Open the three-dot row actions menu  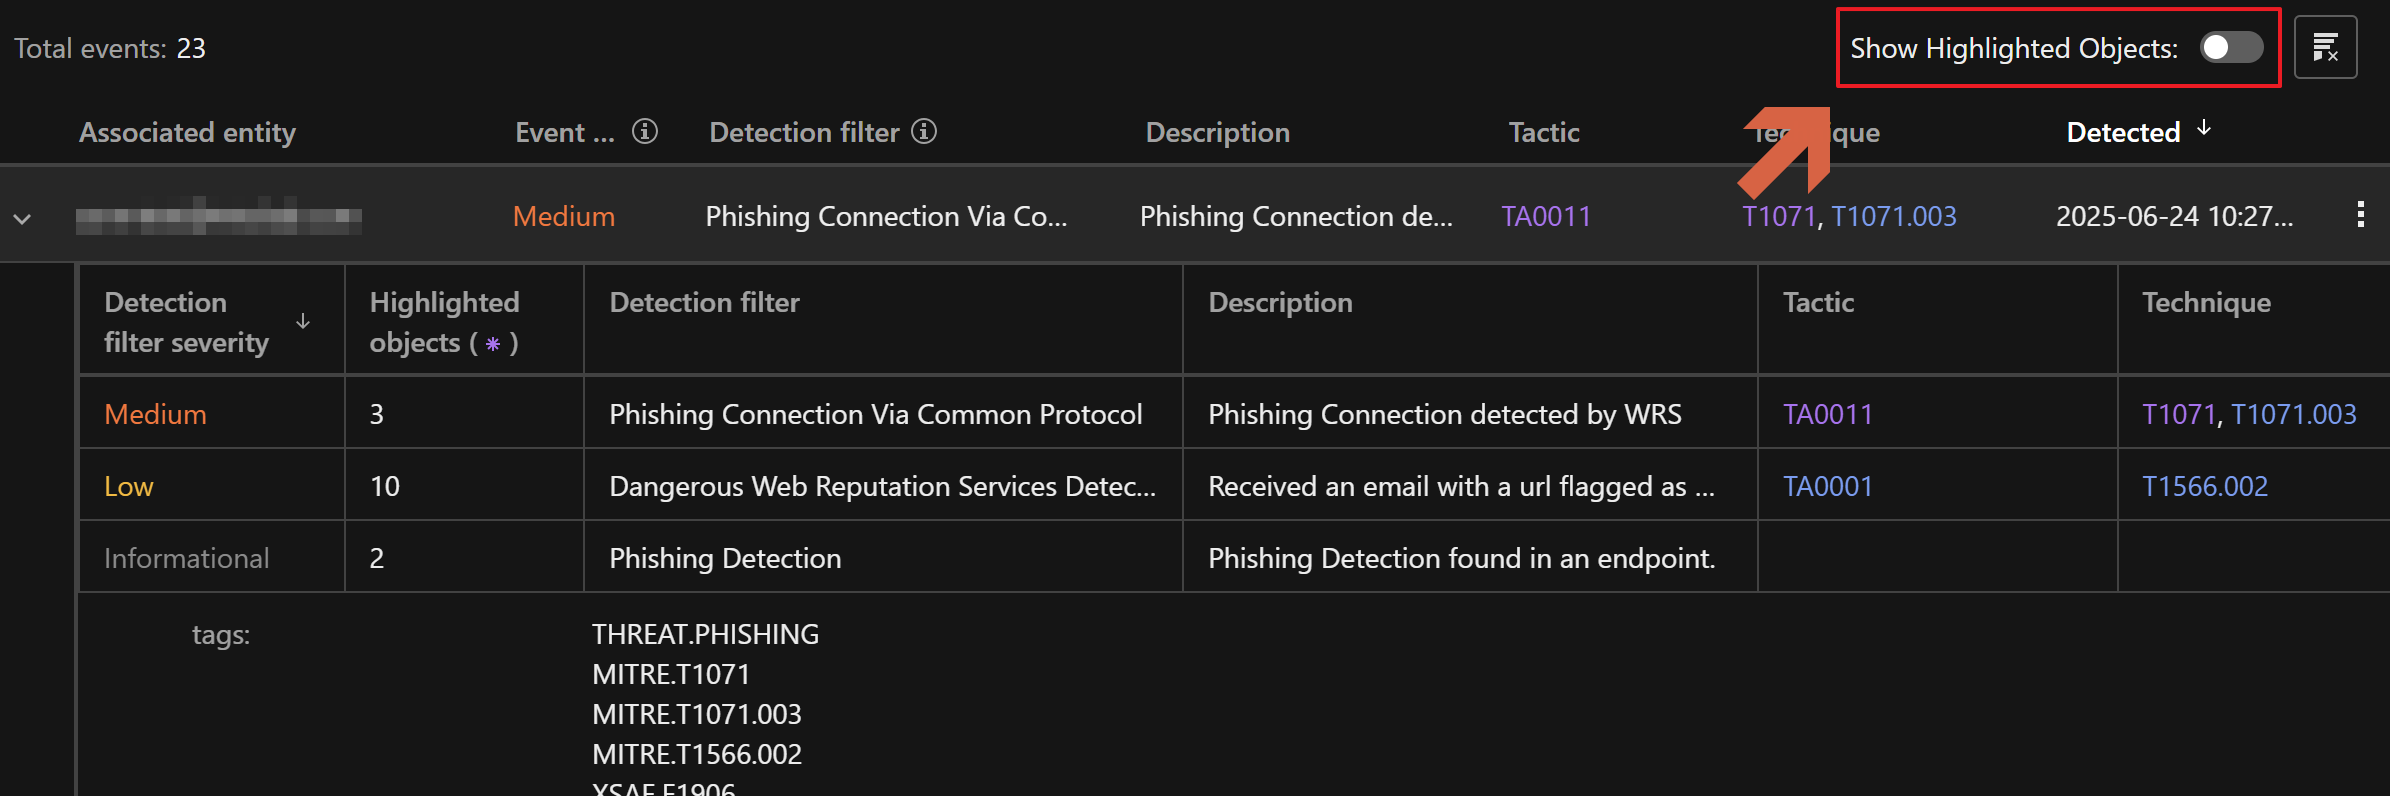pos(2360,215)
